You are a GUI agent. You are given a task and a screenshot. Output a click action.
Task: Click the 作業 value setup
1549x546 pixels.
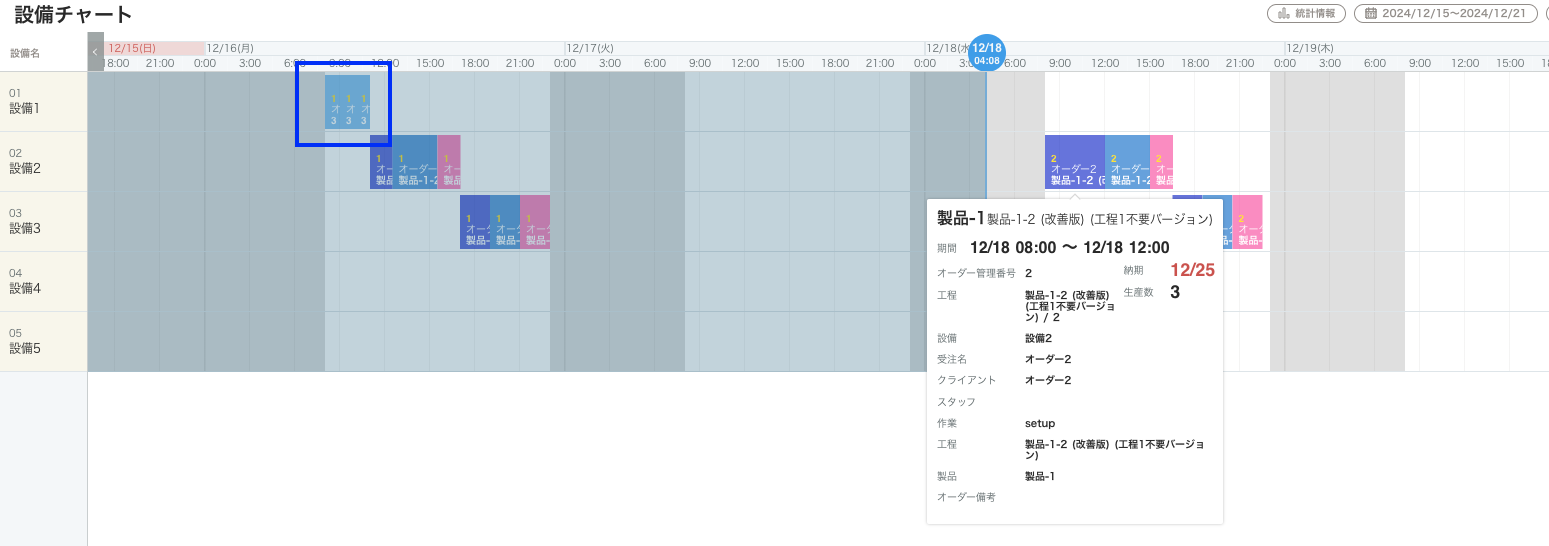click(x=1040, y=423)
